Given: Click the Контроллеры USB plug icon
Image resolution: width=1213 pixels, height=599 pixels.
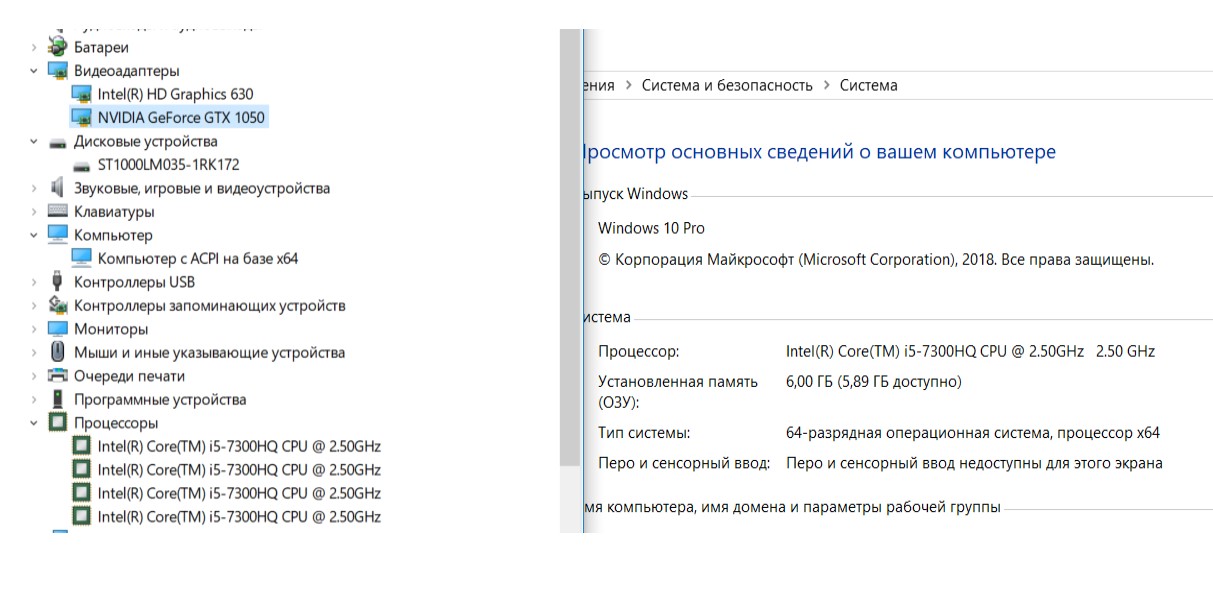Looking at the screenshot, I should click(x=57, y=282).
